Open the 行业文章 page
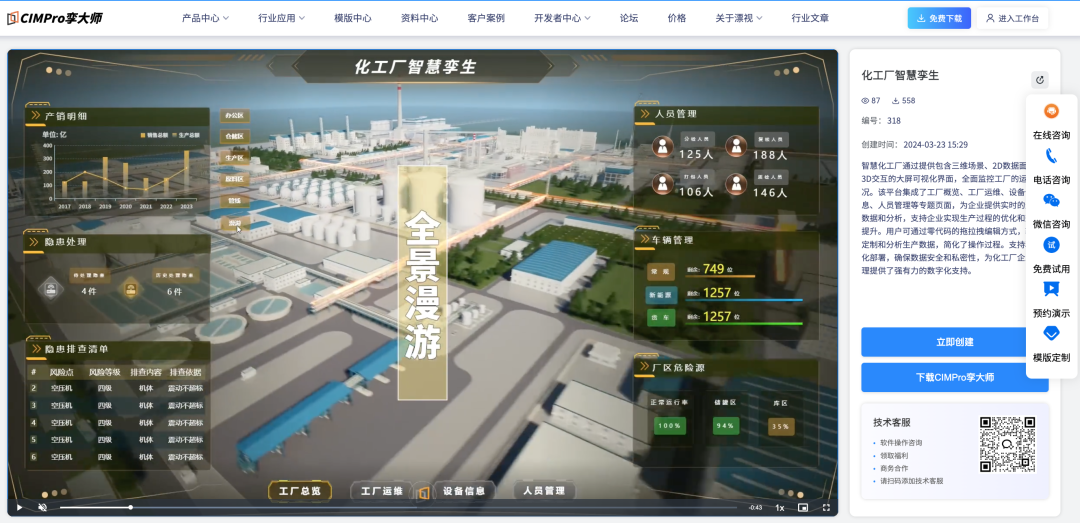Screen dimensions: 1080x523 point(810,19)
